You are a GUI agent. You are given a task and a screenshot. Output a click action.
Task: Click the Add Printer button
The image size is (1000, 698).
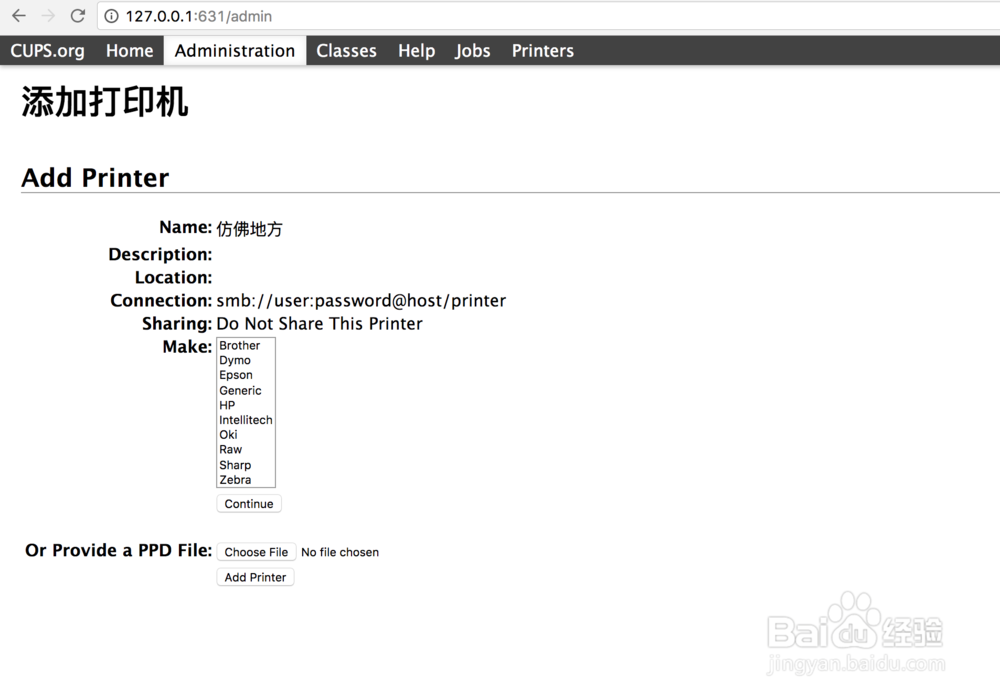coord(255,577)
